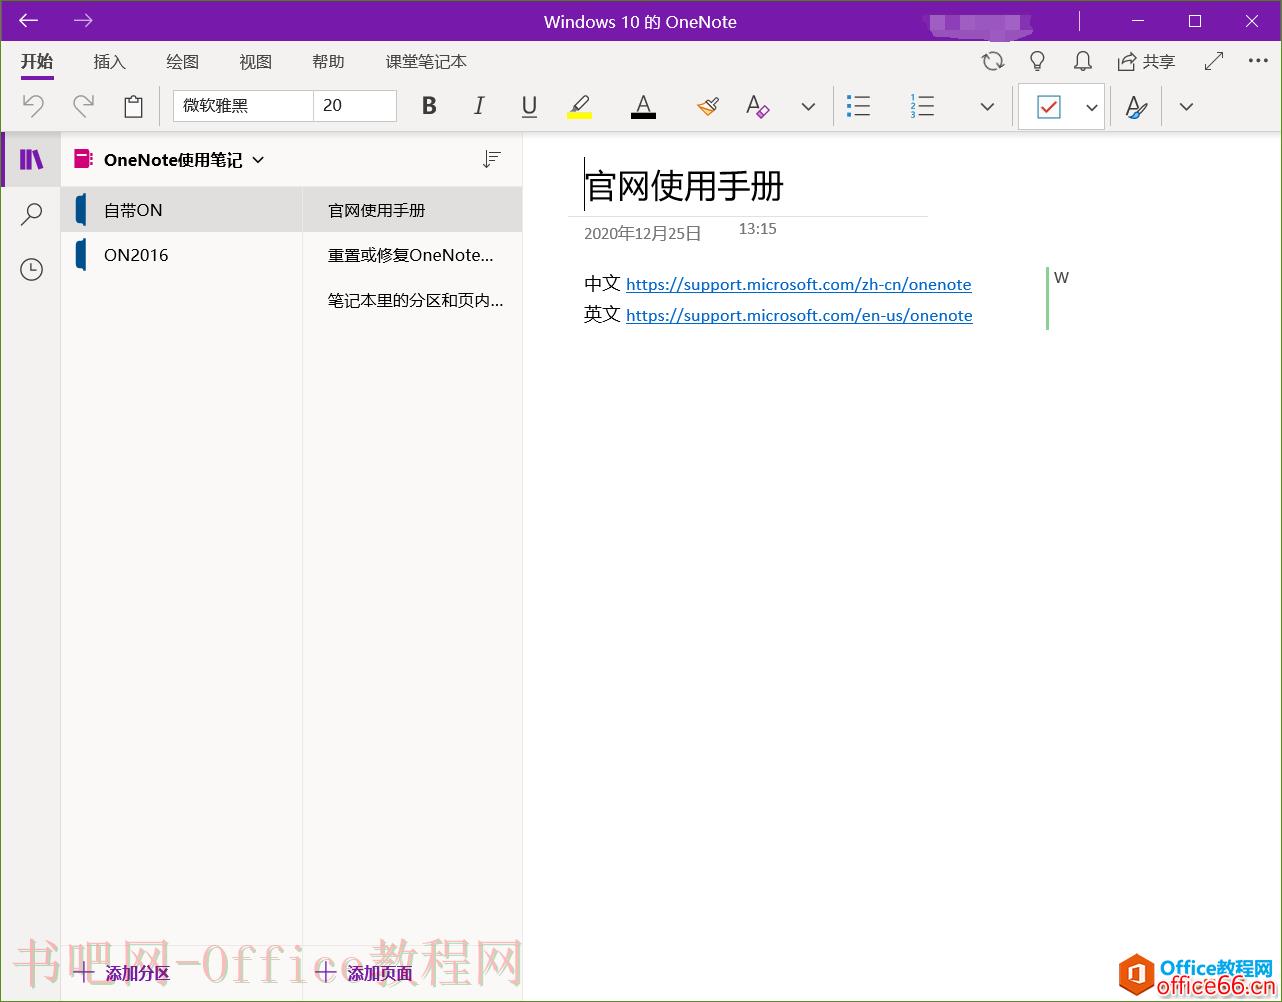Click the Paste clipboard icon
The height and width of the screenshot is (1002, 1282).
tap(133, 106)
